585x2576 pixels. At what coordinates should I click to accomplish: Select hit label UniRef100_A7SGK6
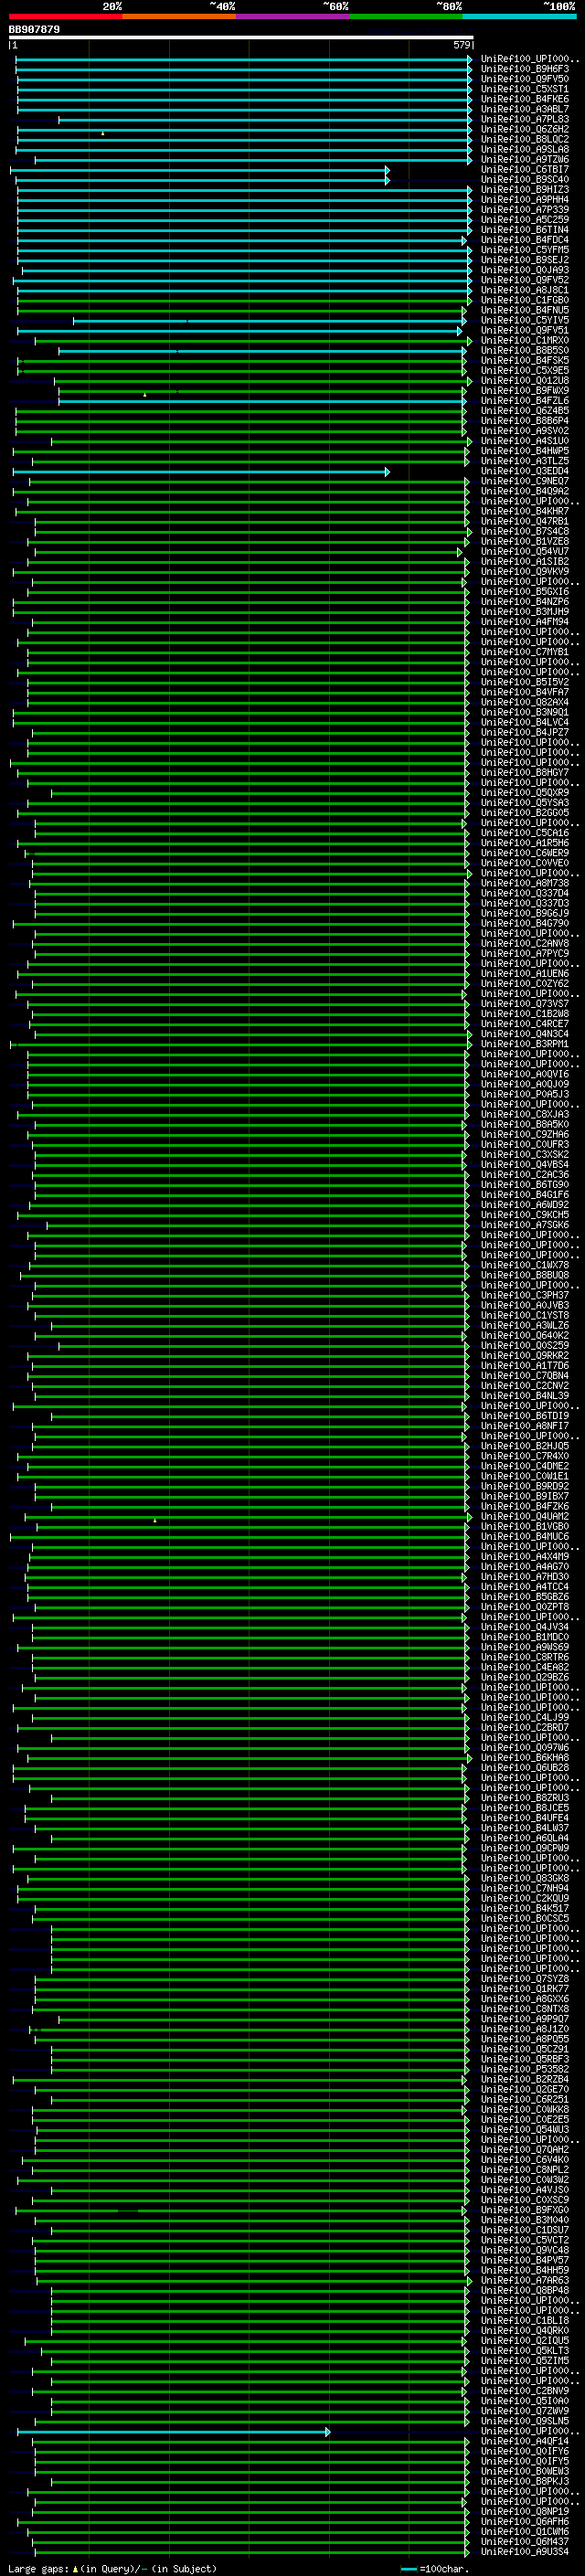tap(524, 1225)
